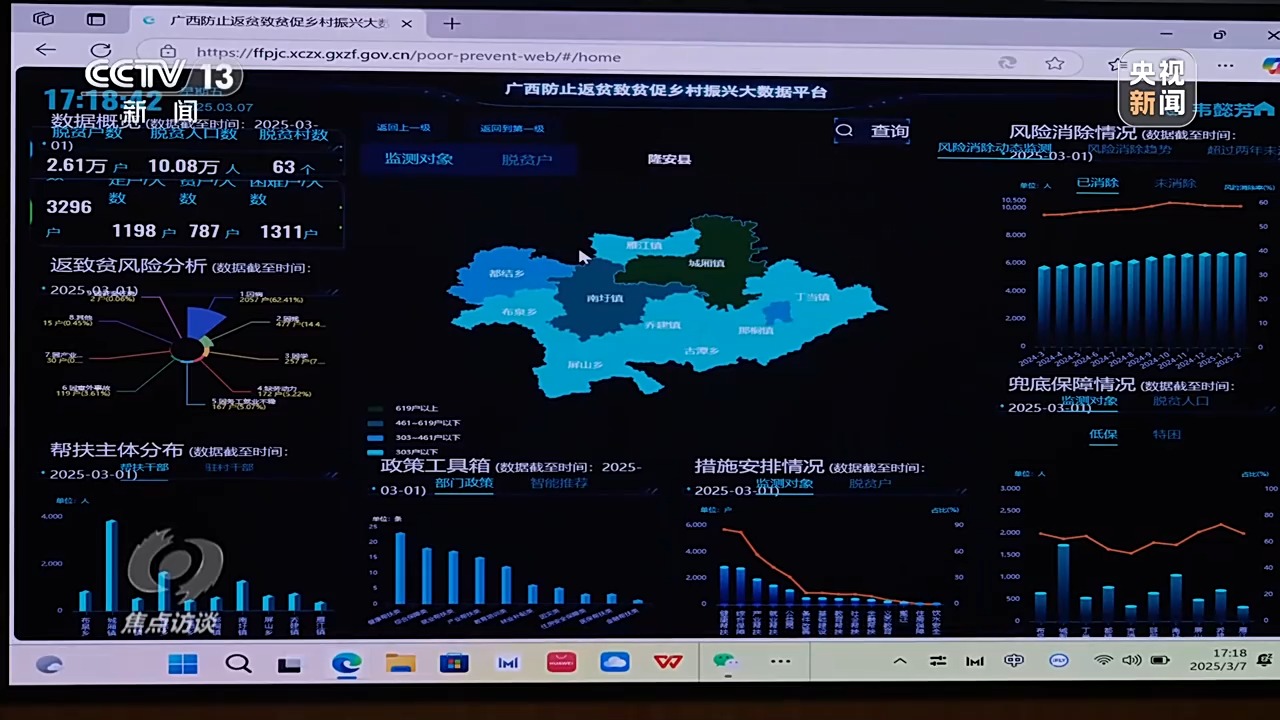Click the 查询 search button
The width and height of the screenshot is (1280, 720).
point(873,131)
